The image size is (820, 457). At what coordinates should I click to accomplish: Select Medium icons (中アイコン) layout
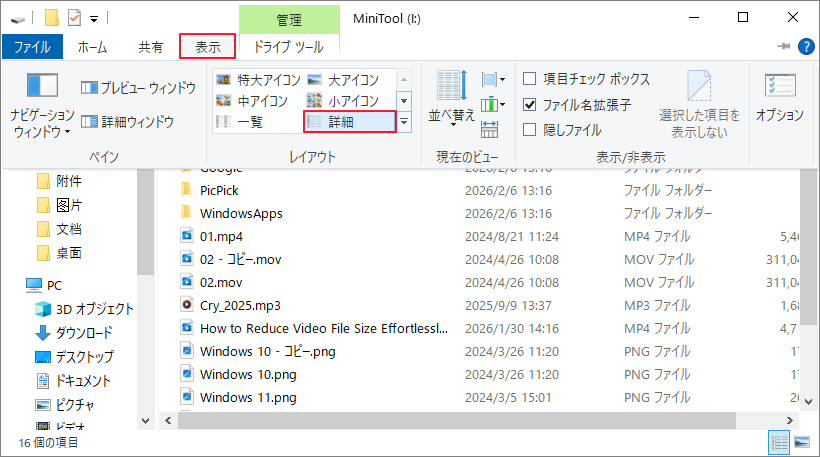(x=252, y=100)
